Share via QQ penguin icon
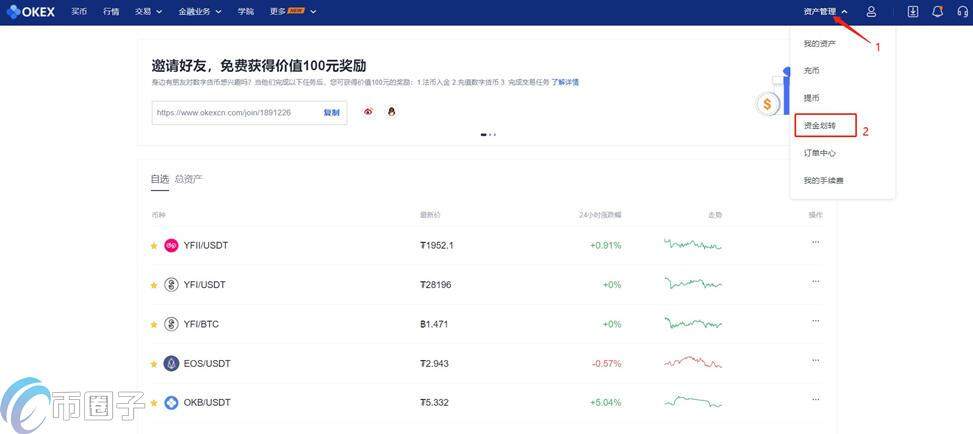Screen dimensions: 973x434 [391, 112]
